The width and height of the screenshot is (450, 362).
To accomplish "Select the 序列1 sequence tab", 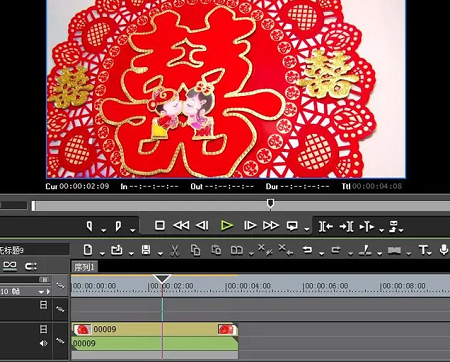I will click(x=84, y=267).
